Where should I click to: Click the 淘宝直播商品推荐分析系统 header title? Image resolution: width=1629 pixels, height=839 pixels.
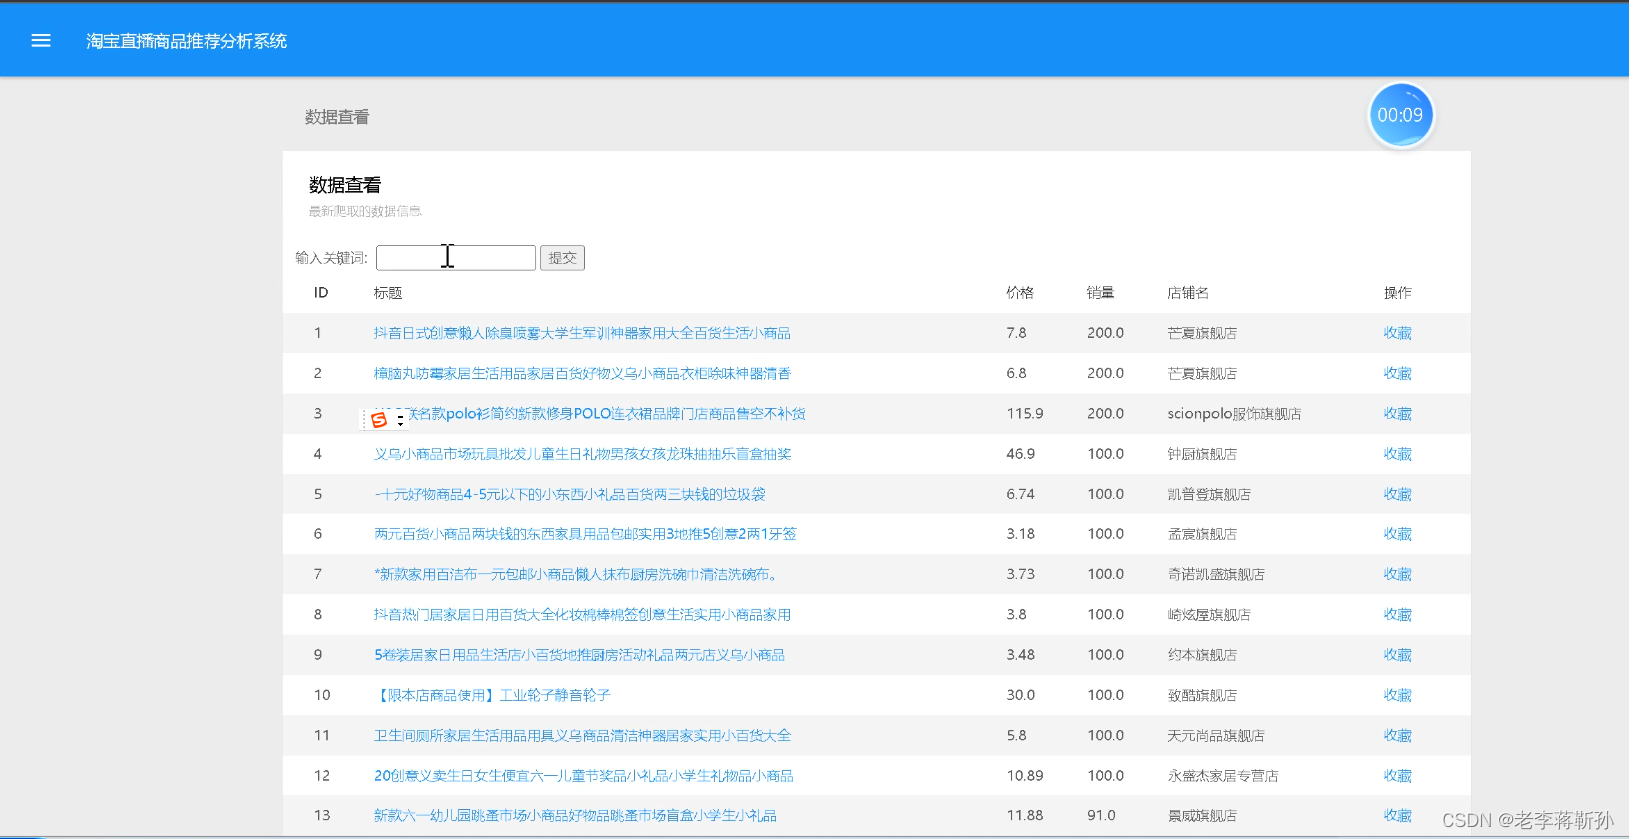(186, 41)
